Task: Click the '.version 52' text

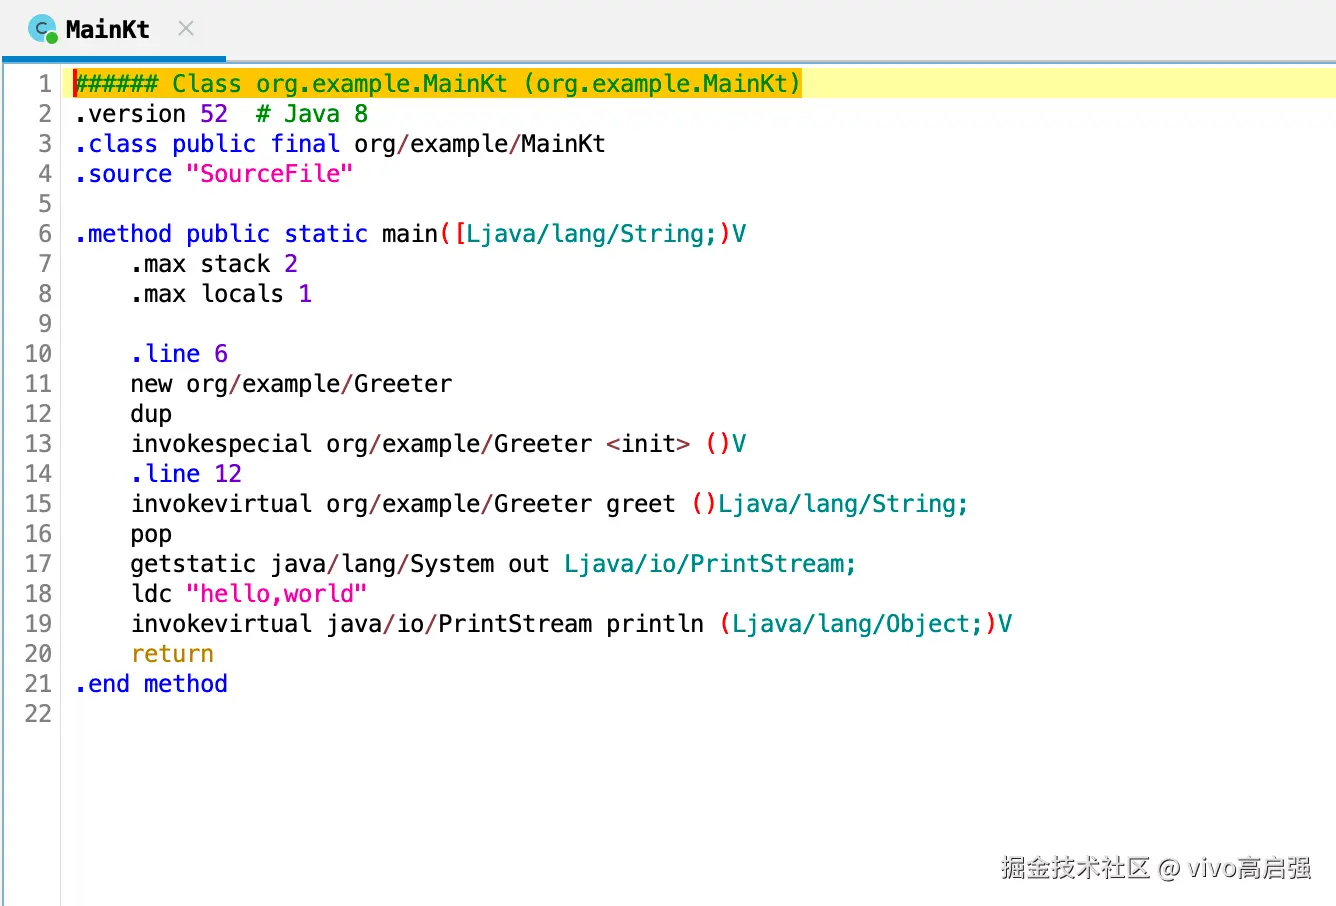Action: click(x=151, y=114)
